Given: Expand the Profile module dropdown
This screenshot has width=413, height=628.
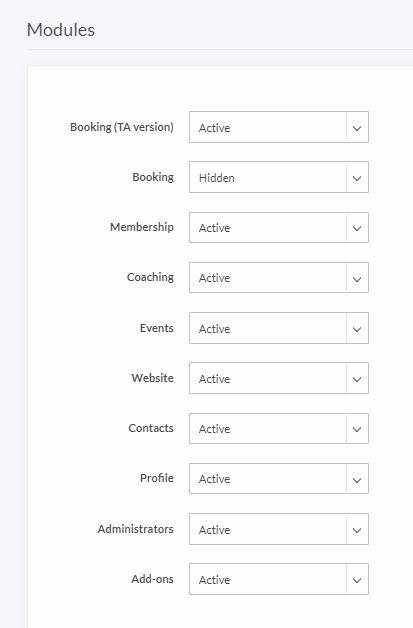Looking at the screenshot, I should [279, 479].
